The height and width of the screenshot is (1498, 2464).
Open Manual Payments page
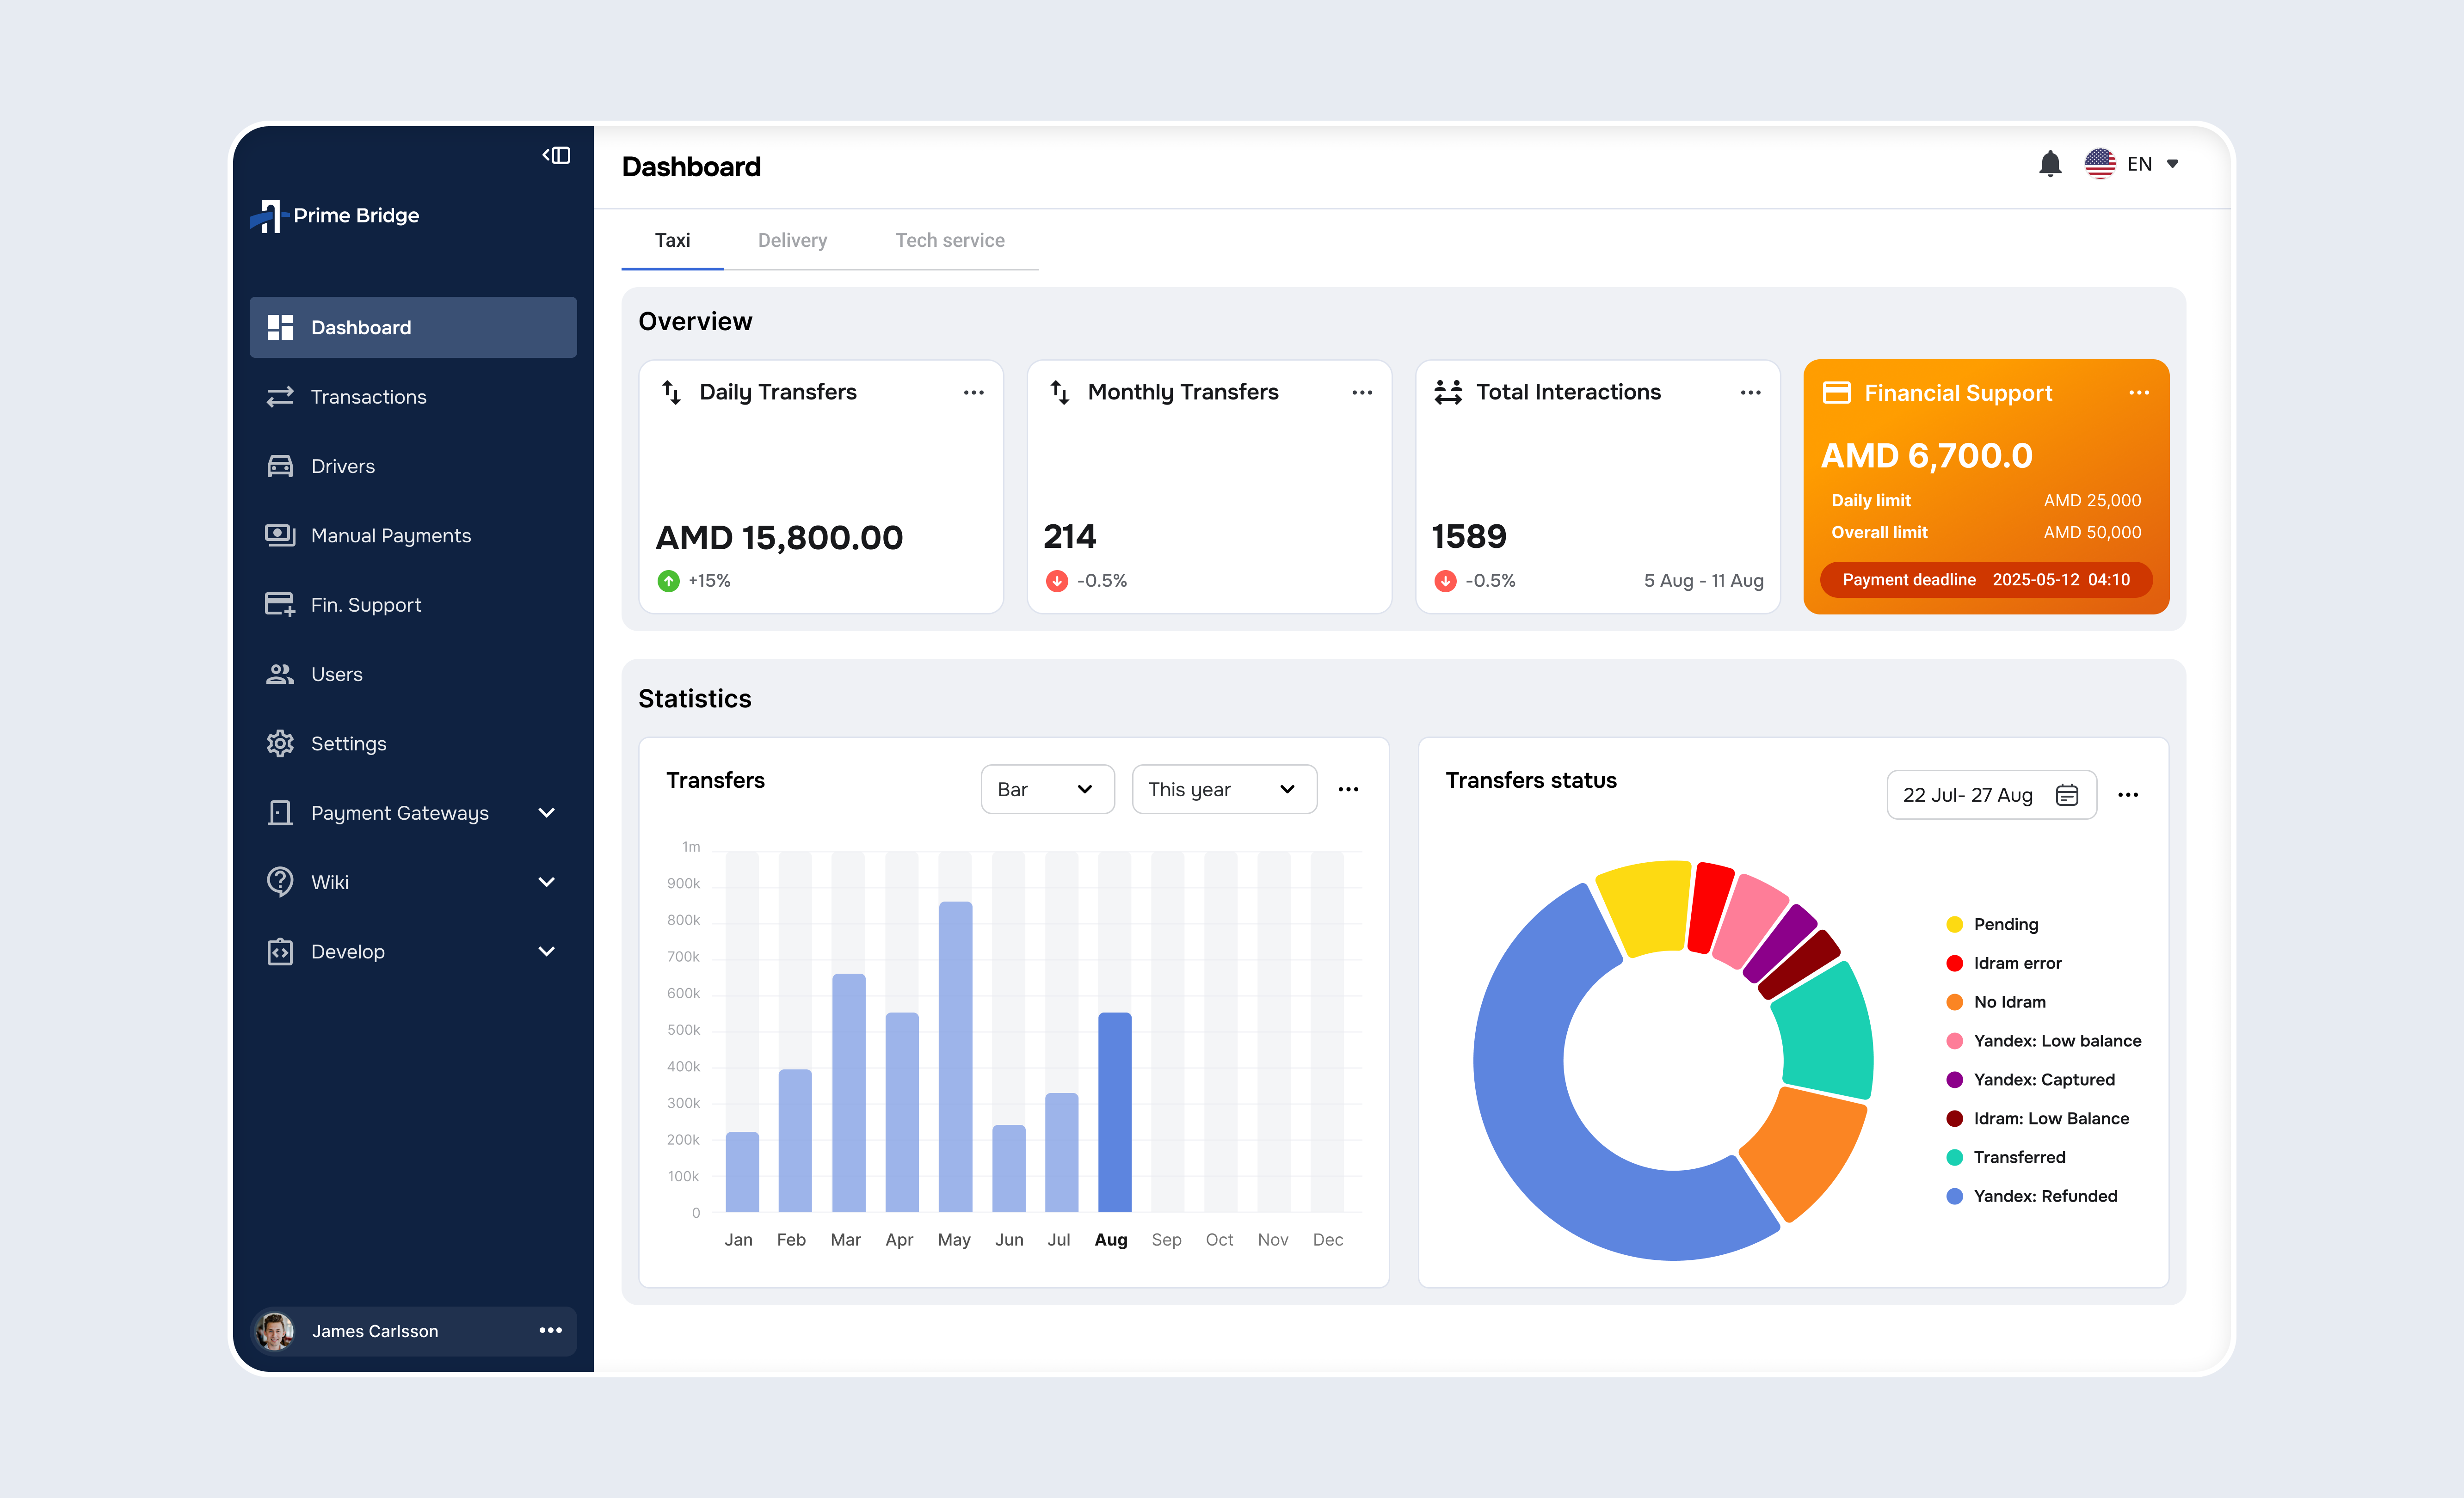coord(413,535)
